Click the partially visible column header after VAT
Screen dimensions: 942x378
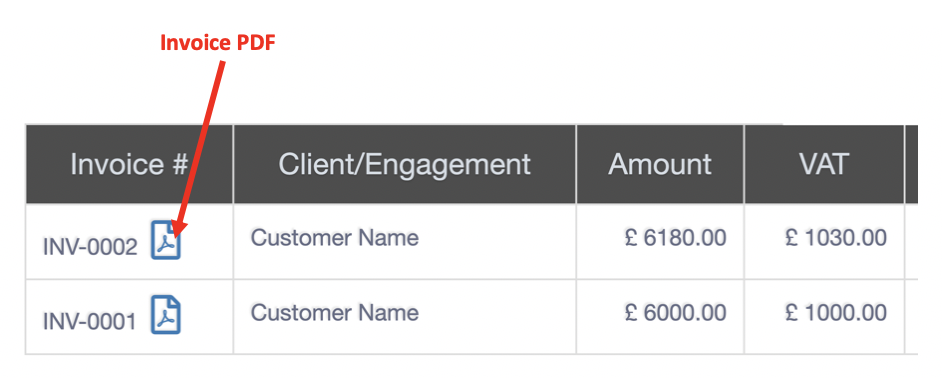click(x=911, y=164)
